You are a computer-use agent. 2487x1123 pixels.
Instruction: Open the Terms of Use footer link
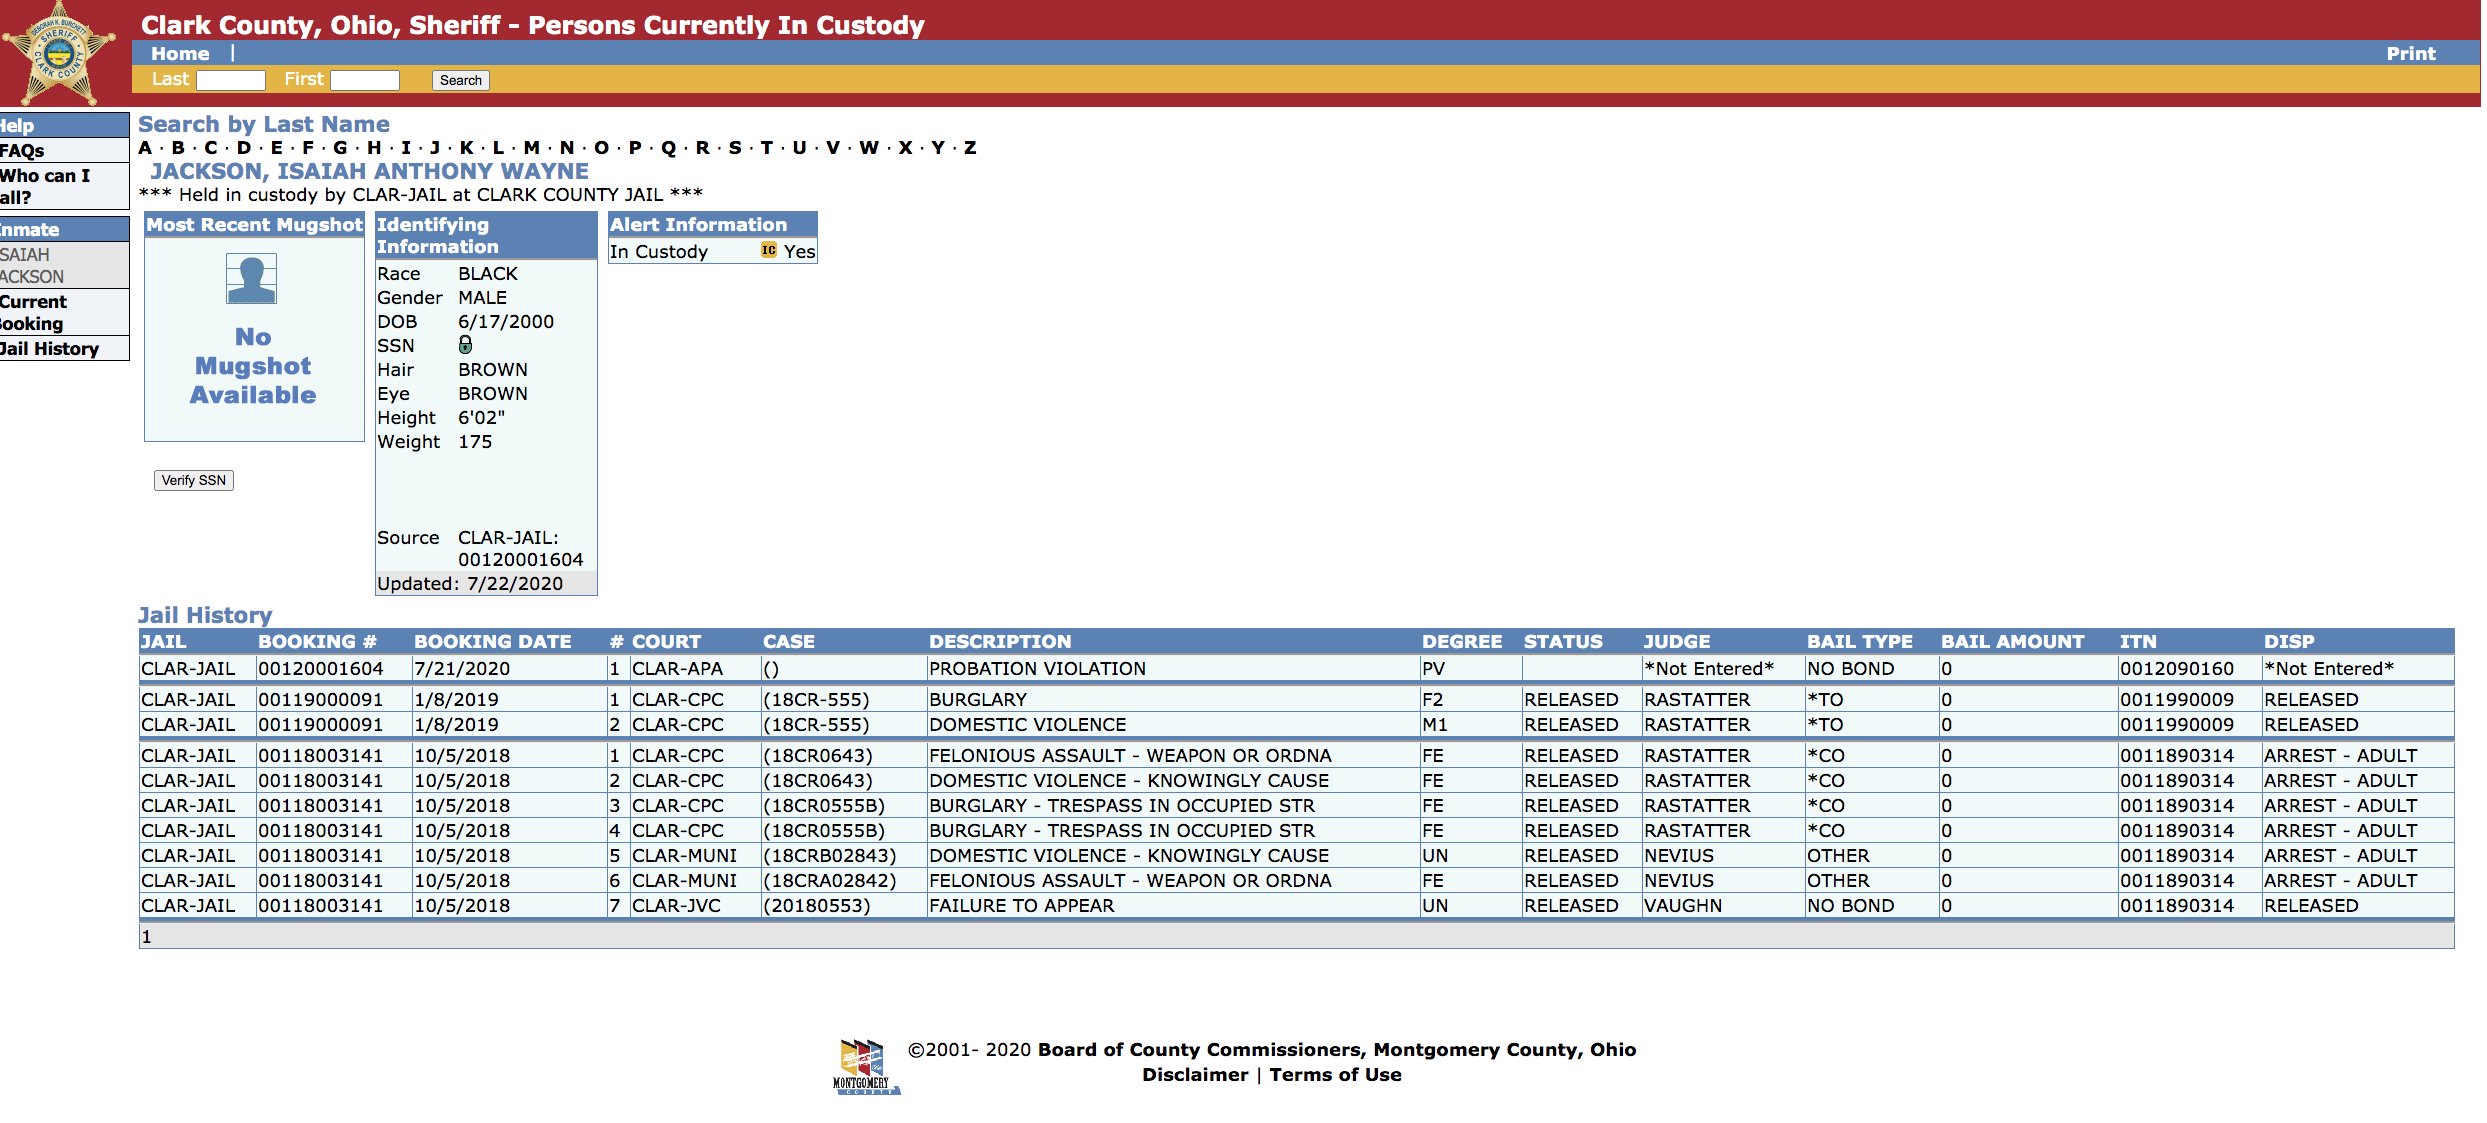pyautogui.click(x=1335, y=1075)
